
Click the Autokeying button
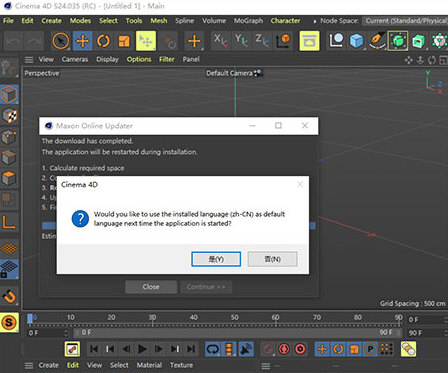point(284,349)
